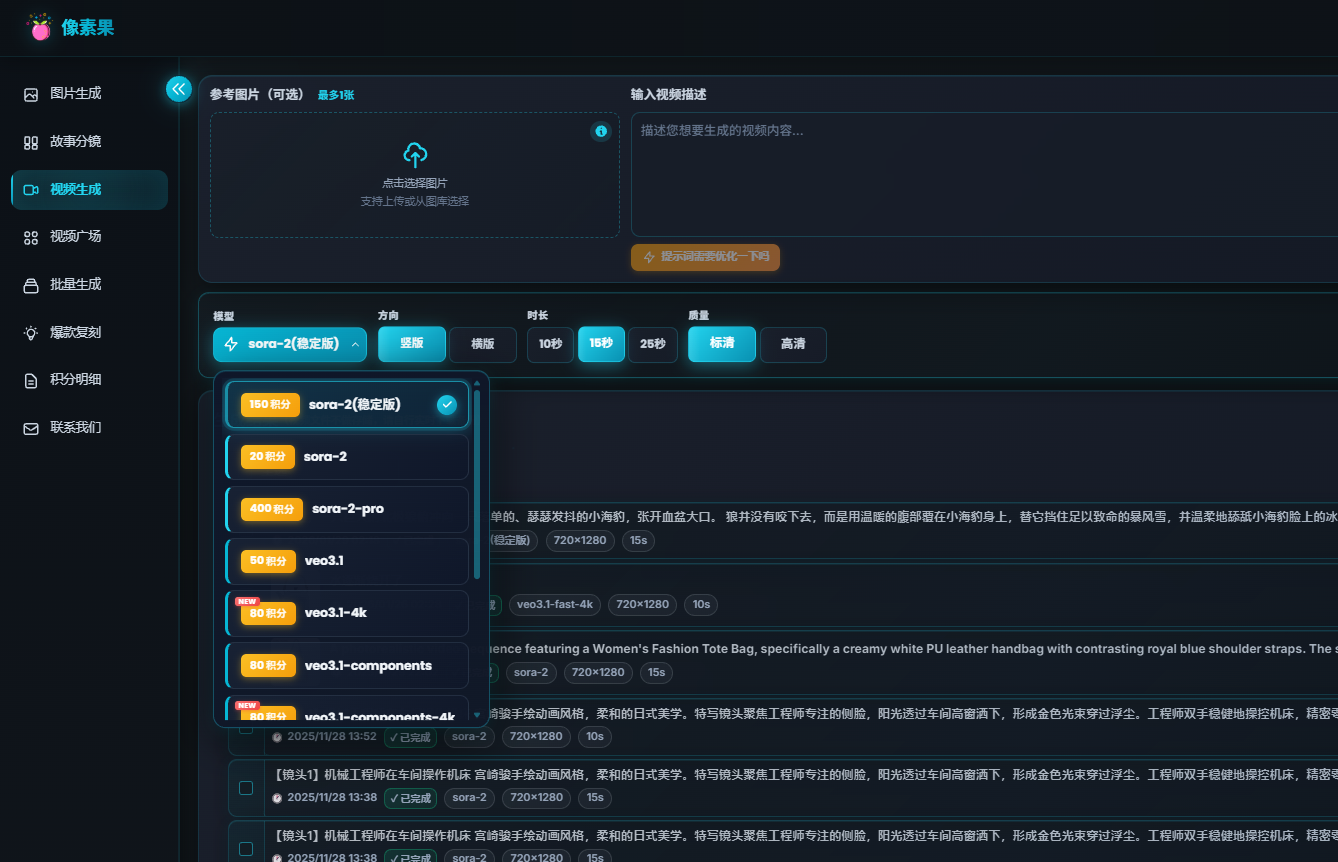
Task: Select the 横版 orientation option
Action: pos(483,344)
